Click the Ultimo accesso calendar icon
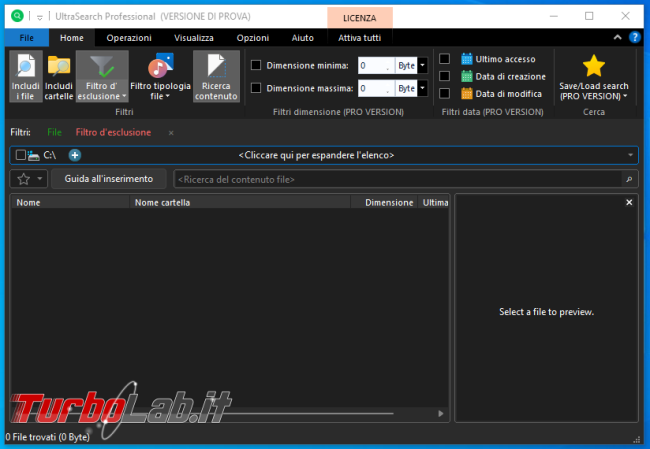Image resolution: width=650 pixels, height=449 pixels. (467, 59)
